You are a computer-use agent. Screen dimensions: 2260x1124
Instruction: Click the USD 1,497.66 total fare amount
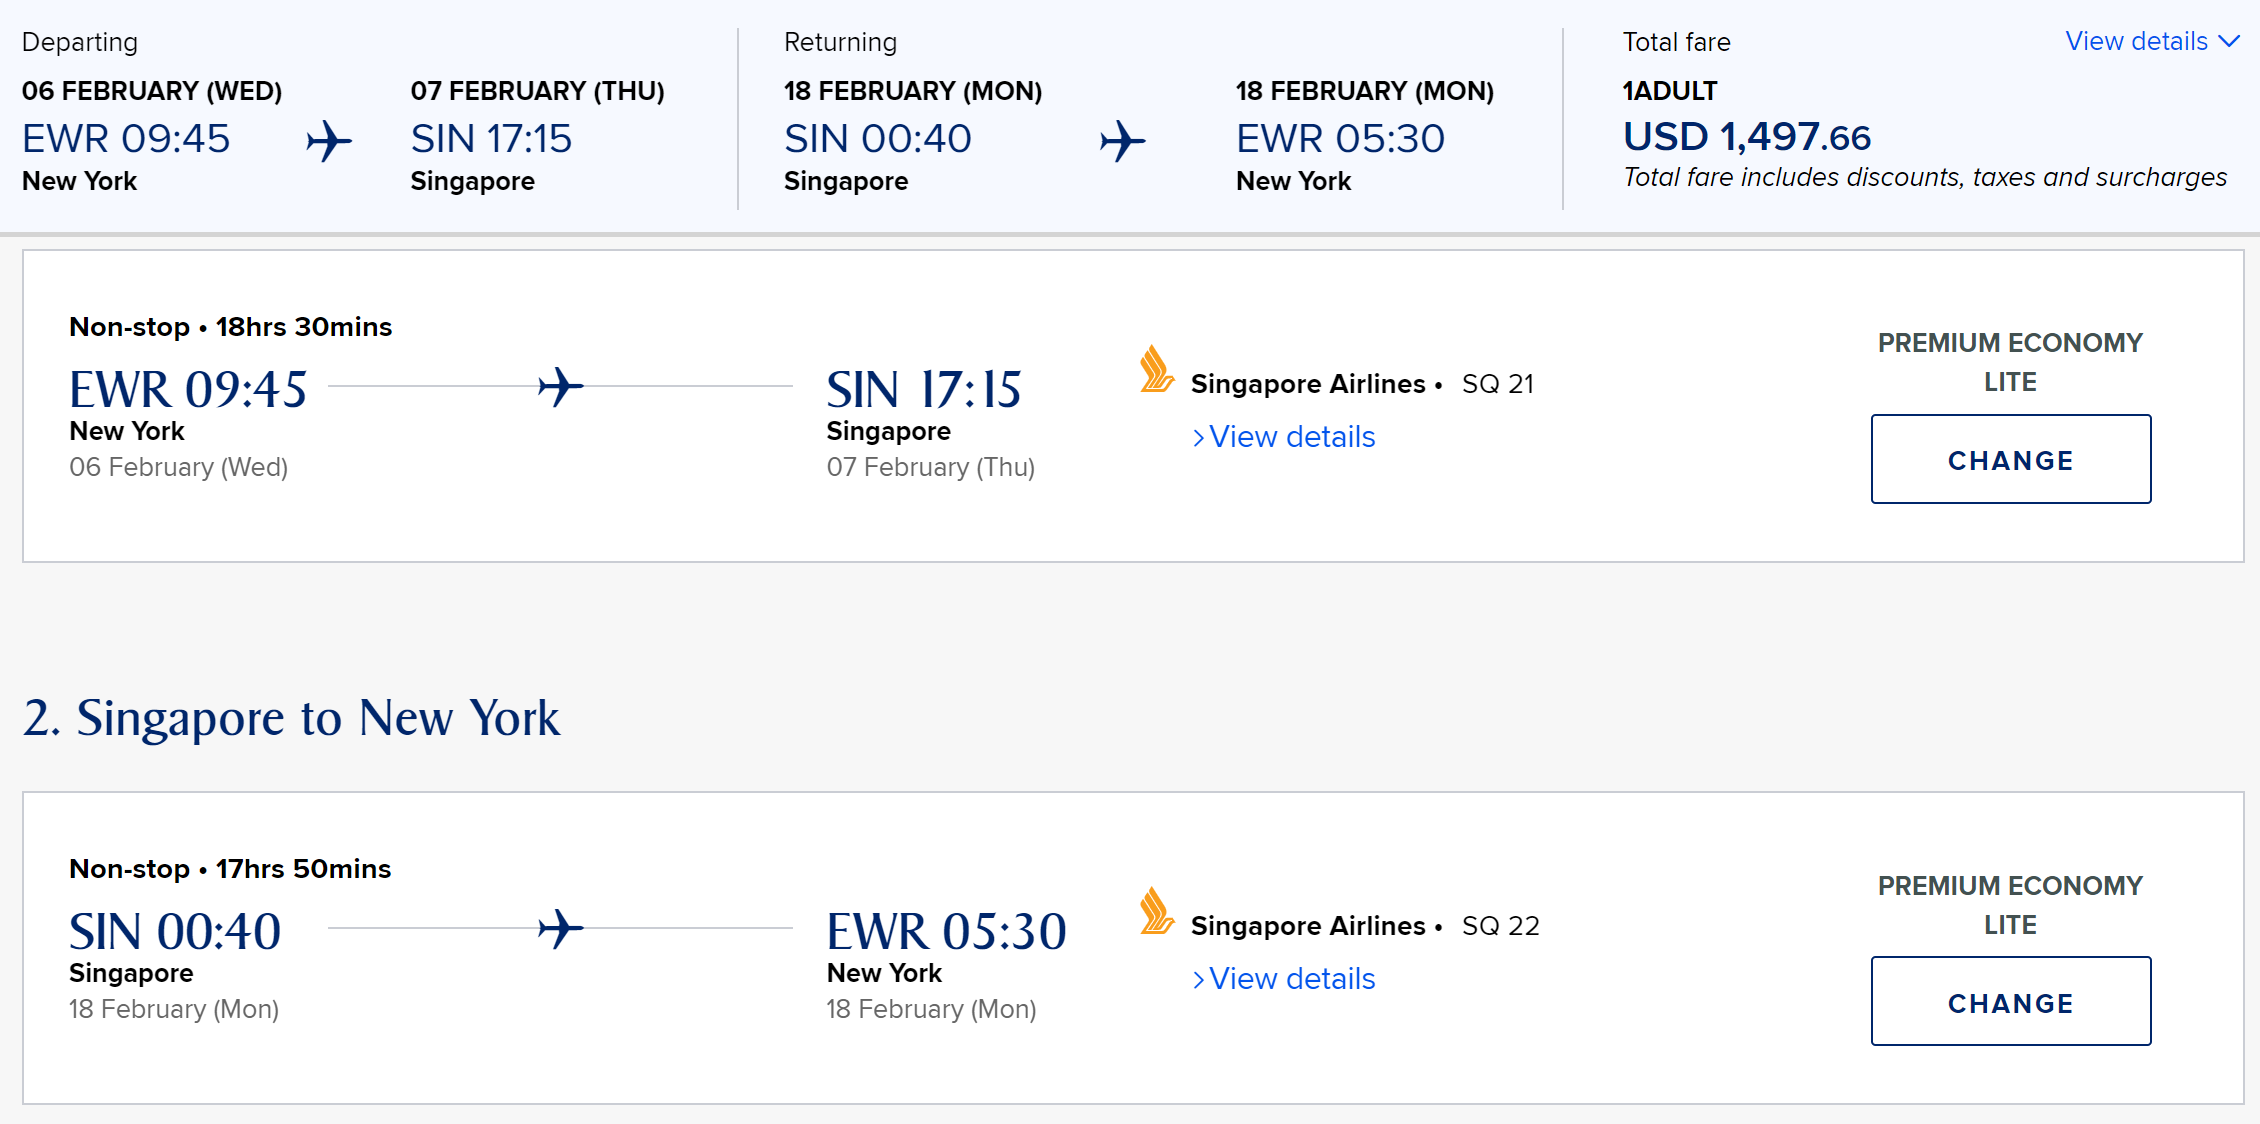[x=1746, y=137]
